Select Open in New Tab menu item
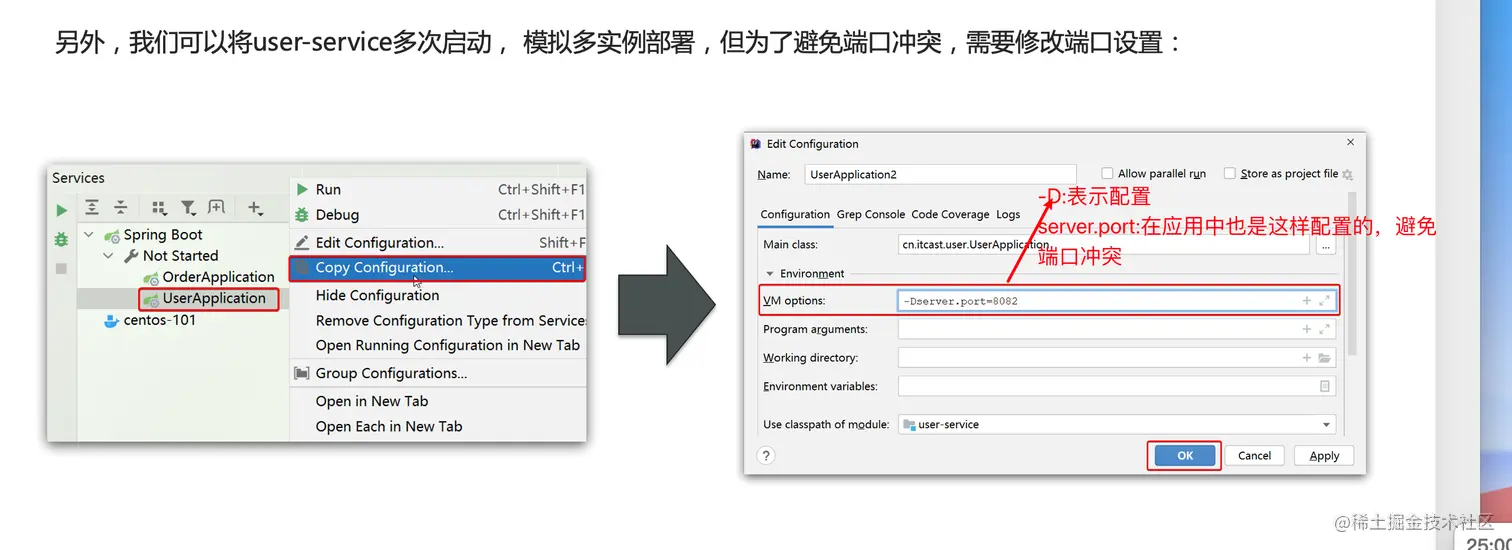Screen dimensions: 1512x550 [438, 401]
